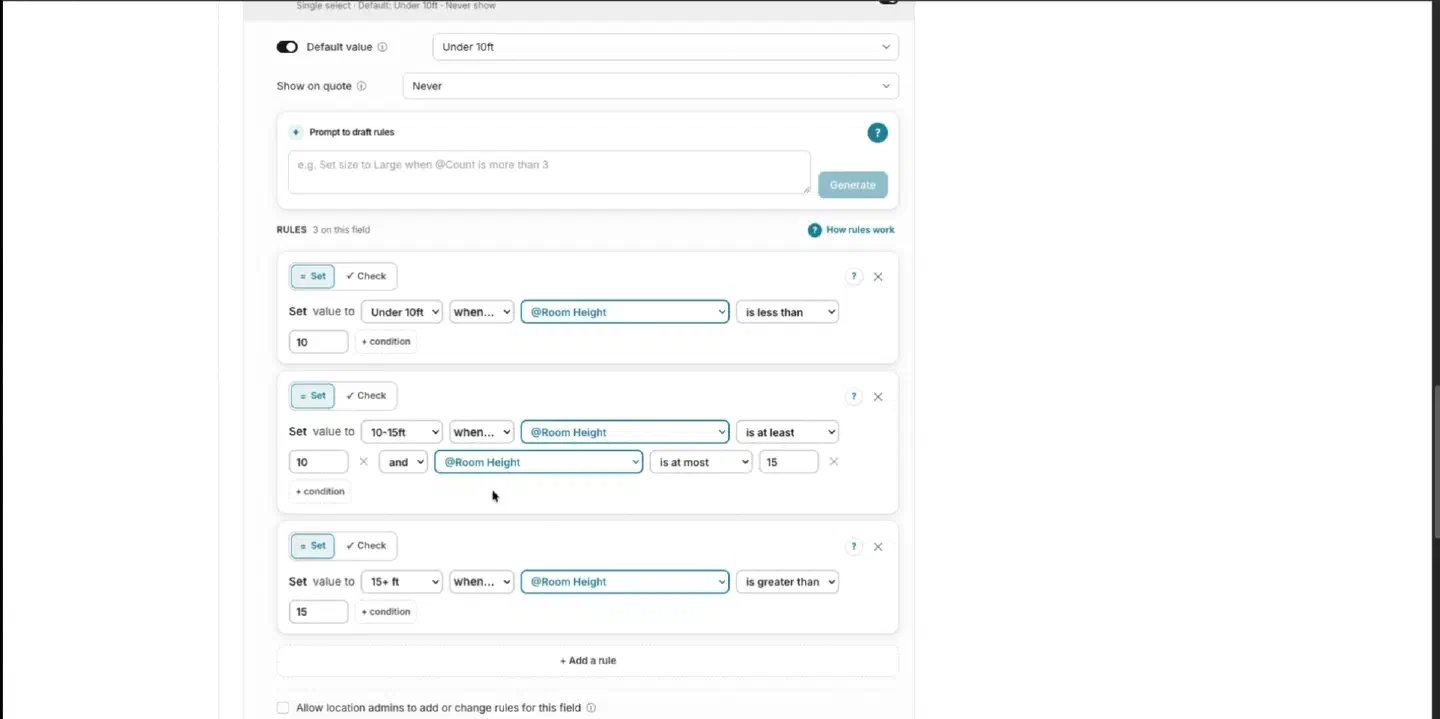Check 'Allow location admins to add or change rules'
The width and height of the screenshot is (1440, 719).
pos(283,708)
